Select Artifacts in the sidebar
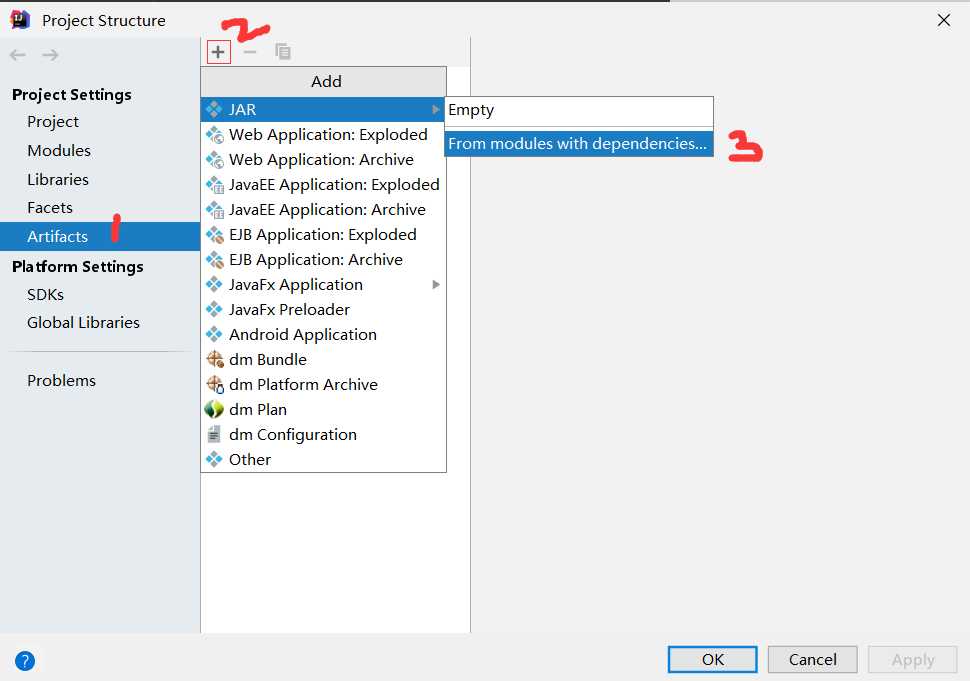970x681 pixels. (100, 236)
